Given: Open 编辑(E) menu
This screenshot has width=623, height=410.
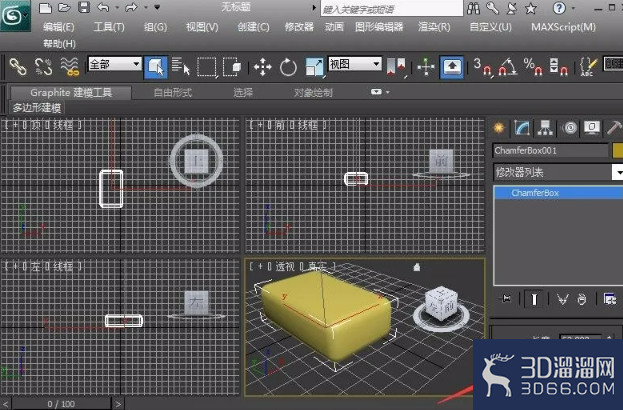Looking at the screenshot, I should point(59,27).
